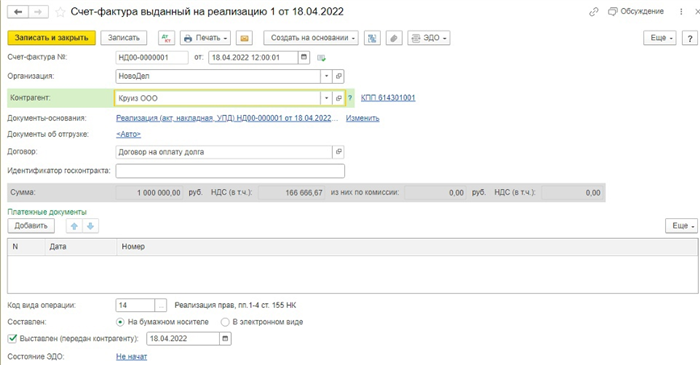
Task: Click the Дата column header
Action: 81,247
